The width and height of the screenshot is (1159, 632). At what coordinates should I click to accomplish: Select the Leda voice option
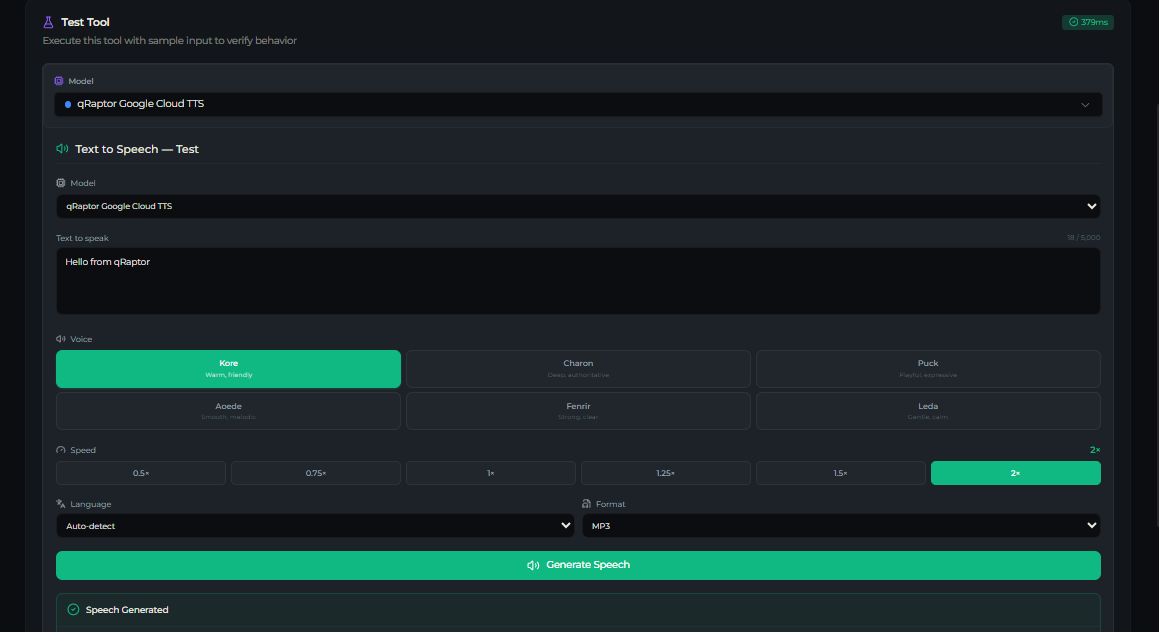[x=928, y=411]
